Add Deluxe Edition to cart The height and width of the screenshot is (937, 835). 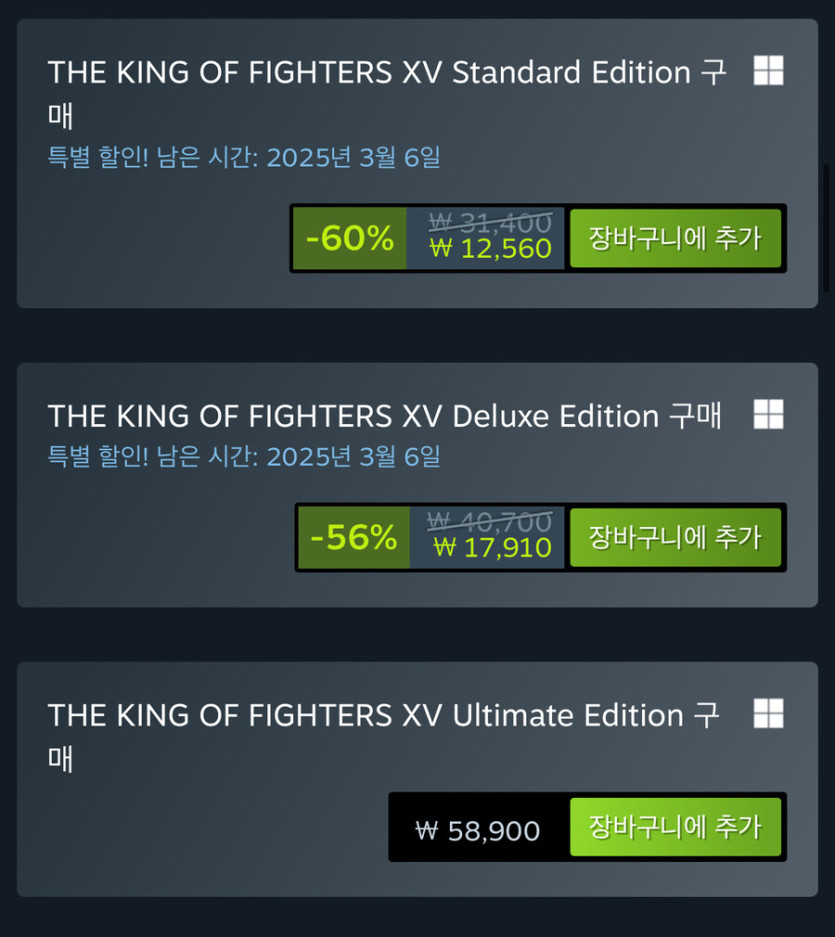click(675, 537)
